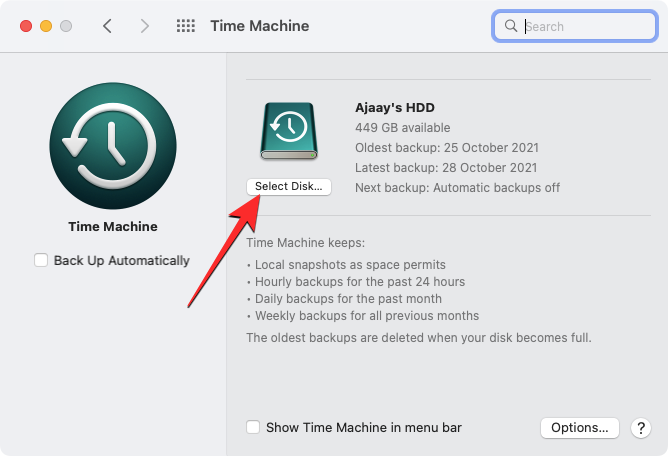Enable Back Up Automatically checkbox
This screenshot has width=668, height=456.
[41, 260]
